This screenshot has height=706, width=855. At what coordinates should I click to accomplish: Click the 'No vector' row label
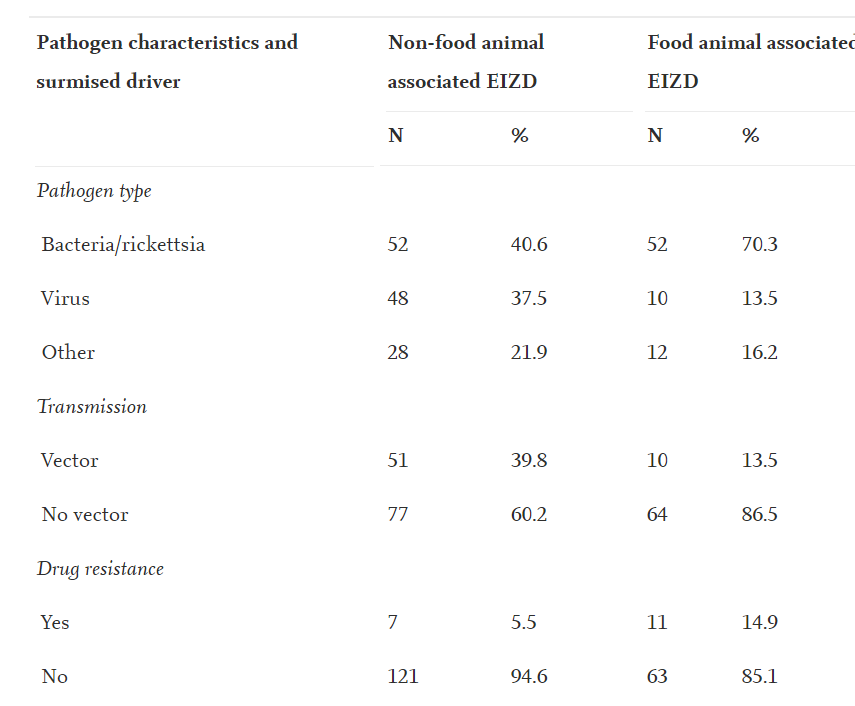click(x=85, y=515)
